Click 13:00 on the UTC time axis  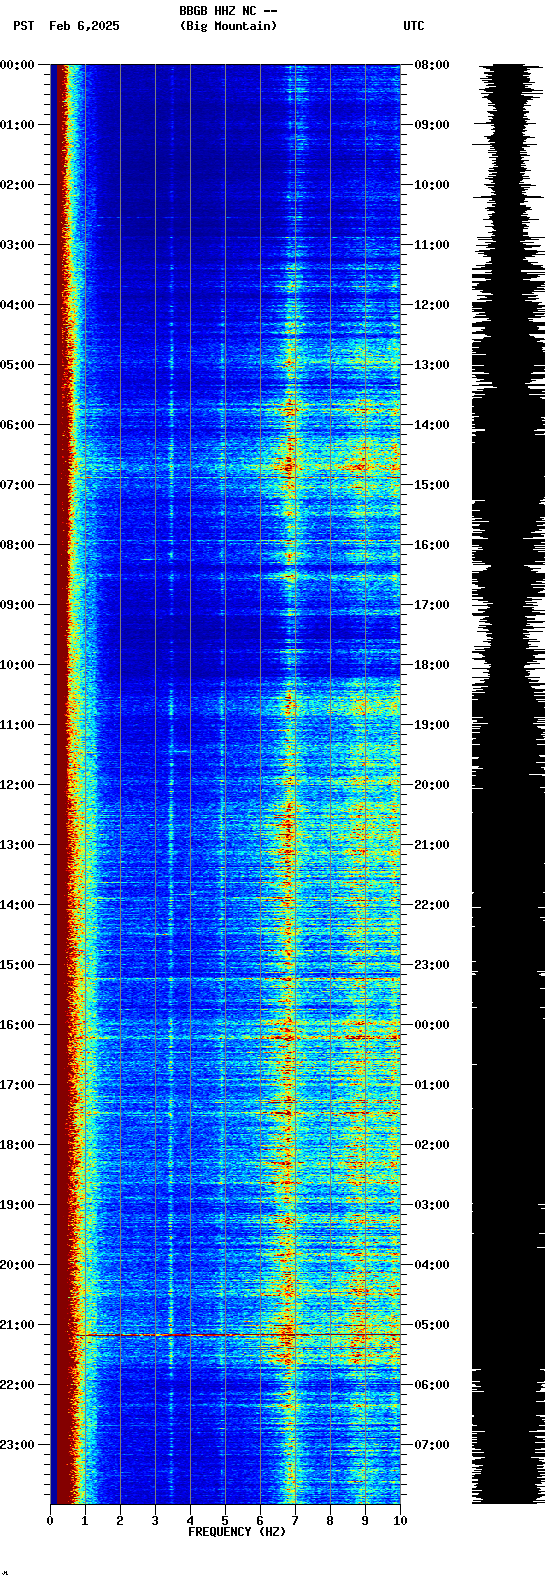[431, 365]
